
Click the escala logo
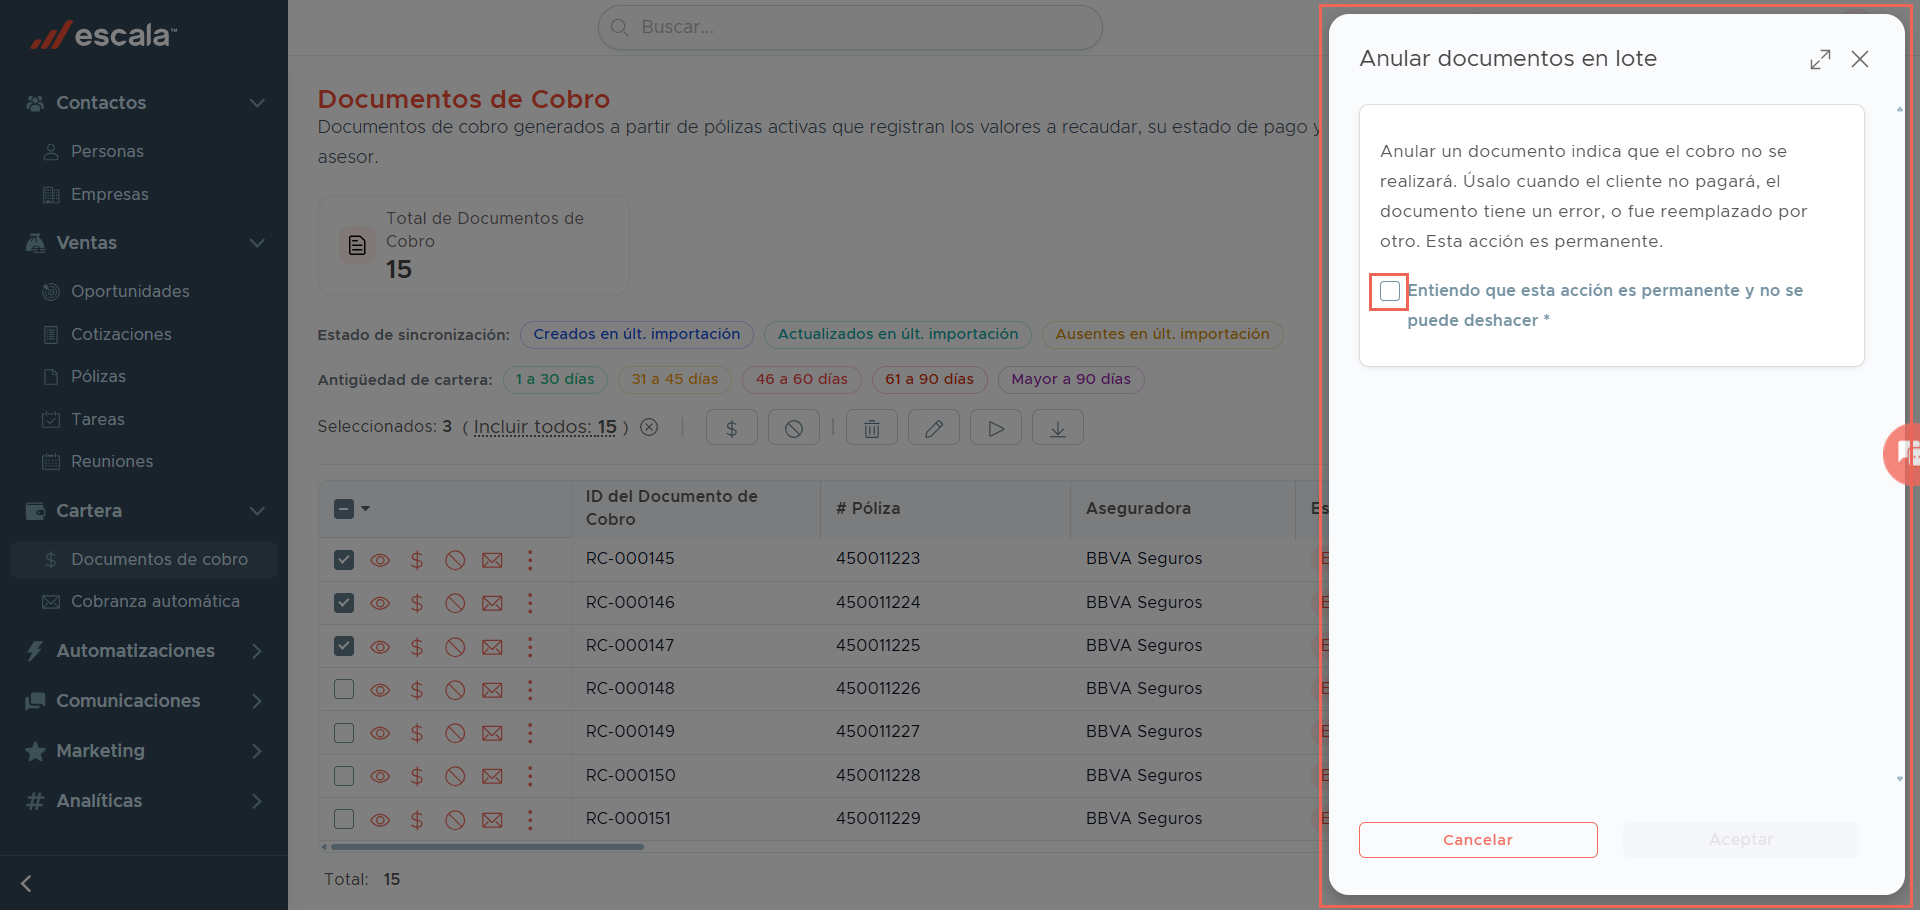(103, 35)
